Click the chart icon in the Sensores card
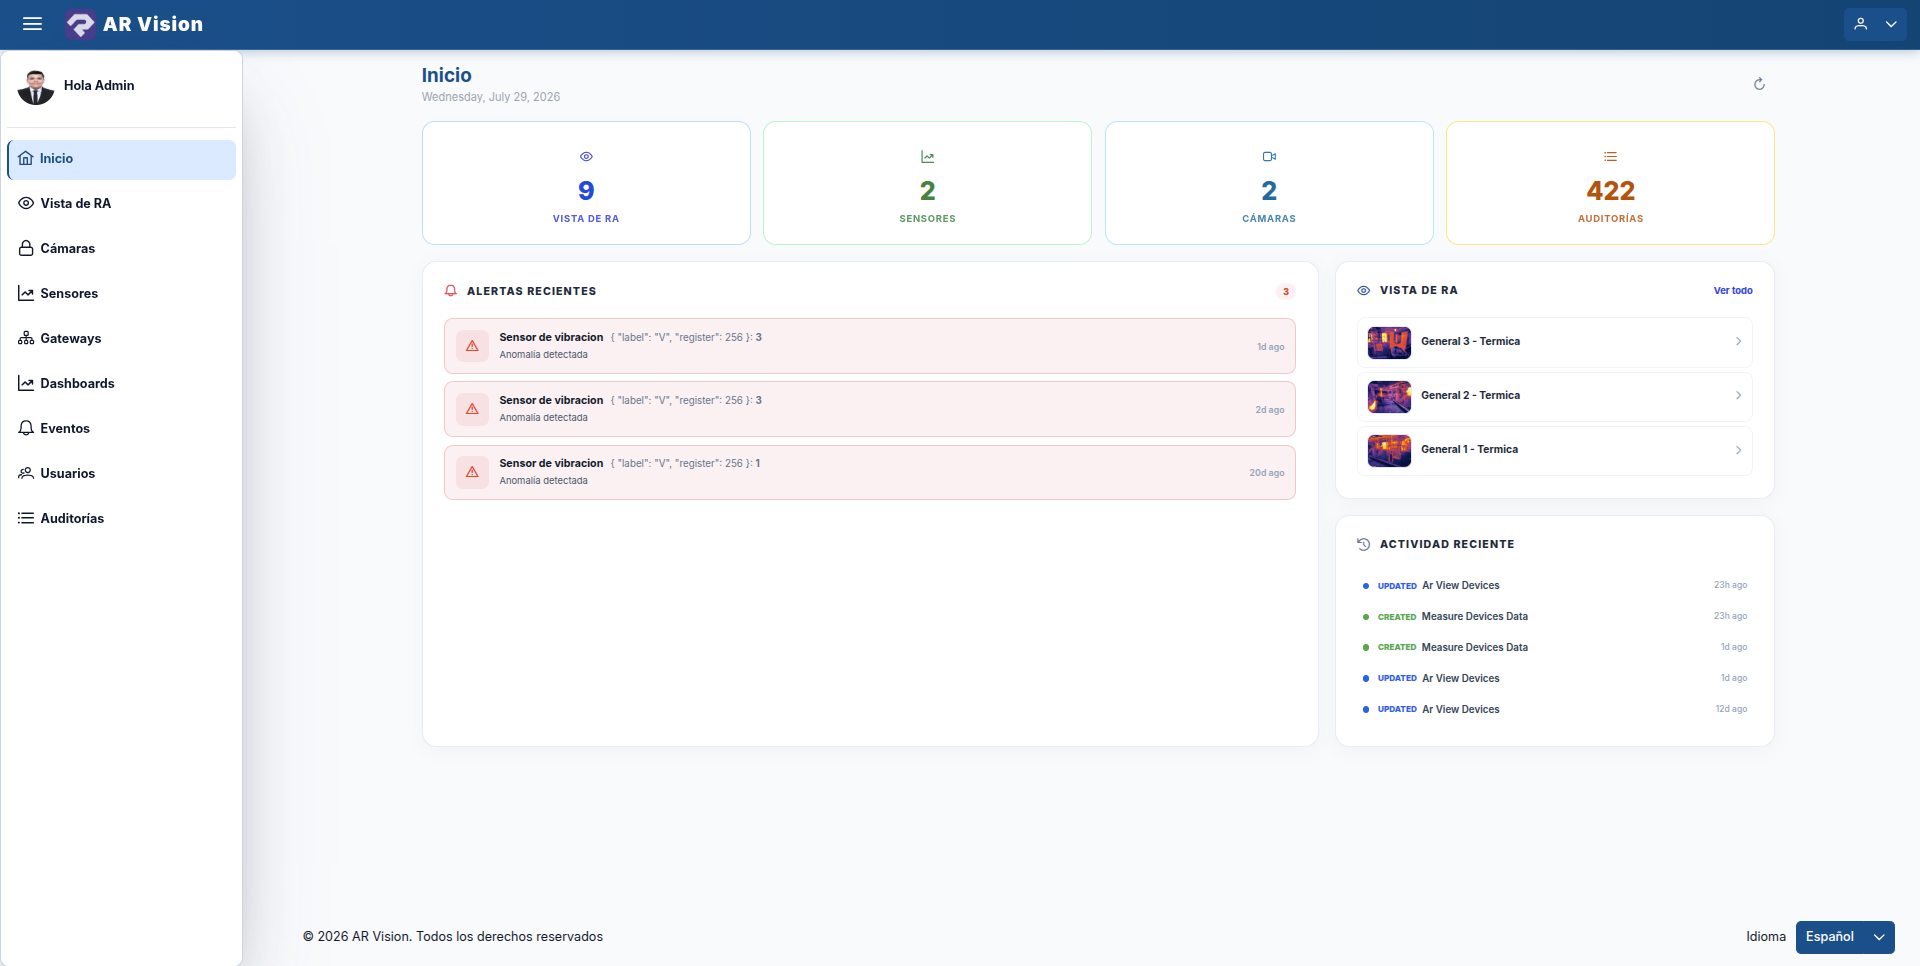The image size is (1920, 966). pos(927,157)
